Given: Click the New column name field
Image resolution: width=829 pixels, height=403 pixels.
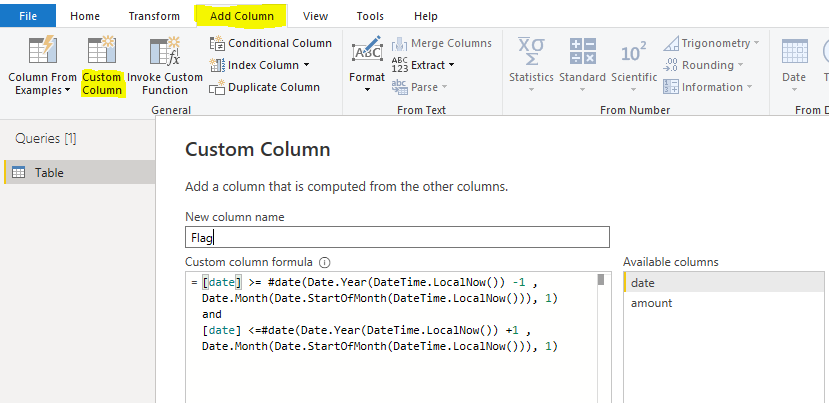Looking at the screenshot, I should 397,237.
